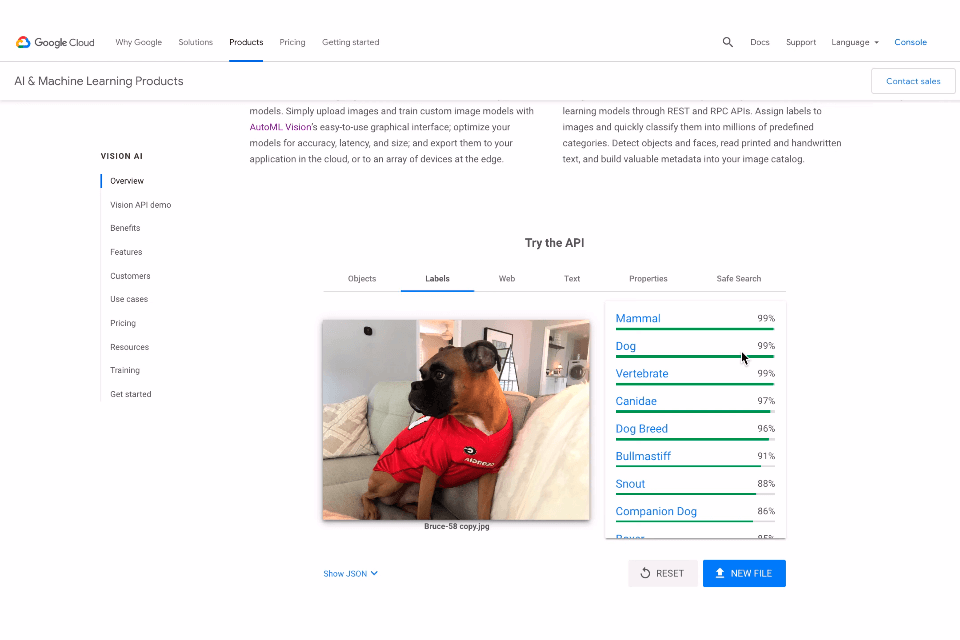
Task: Click the Dog Breed label result
Action: (x=642, y=429)
